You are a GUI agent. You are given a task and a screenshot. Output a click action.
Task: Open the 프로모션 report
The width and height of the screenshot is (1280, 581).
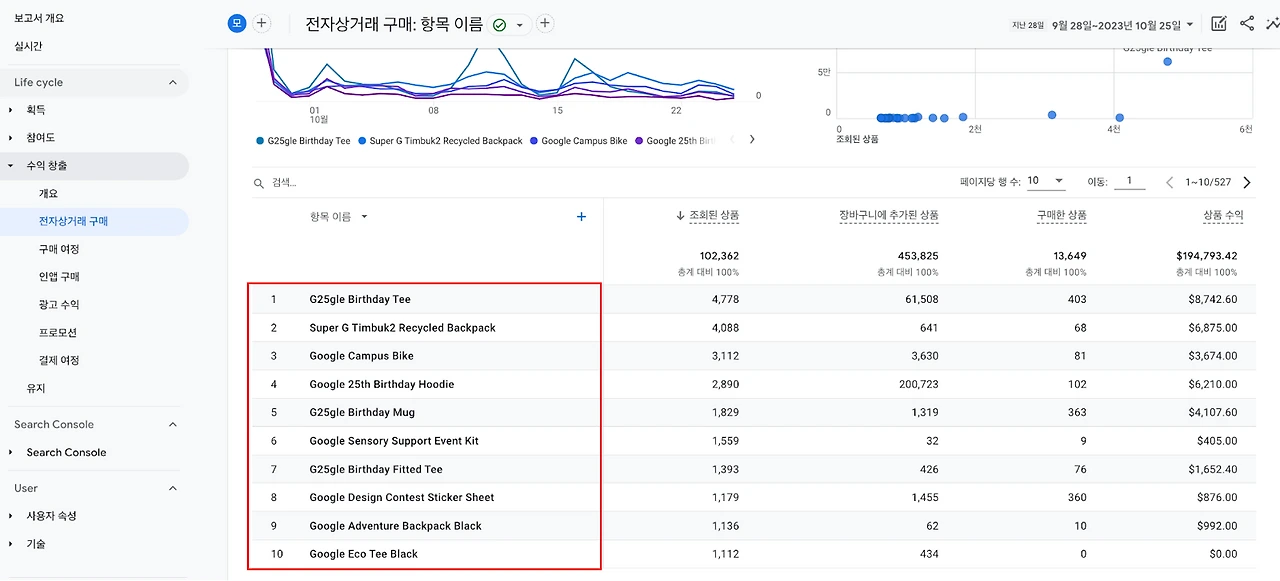click(x=58, y=332)
